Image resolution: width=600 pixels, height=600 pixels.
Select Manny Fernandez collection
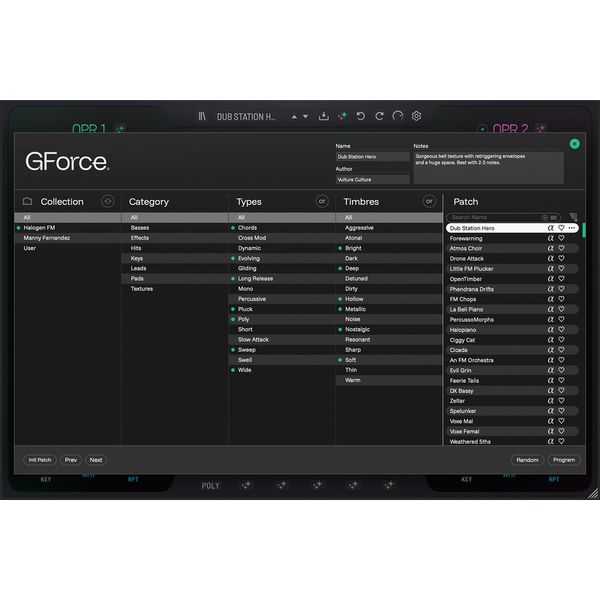(x=68, y=238)
